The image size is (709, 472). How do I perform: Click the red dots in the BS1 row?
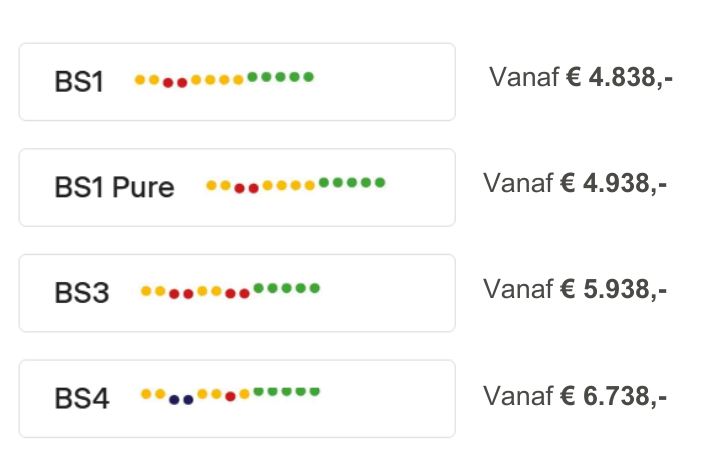[175, 83]
